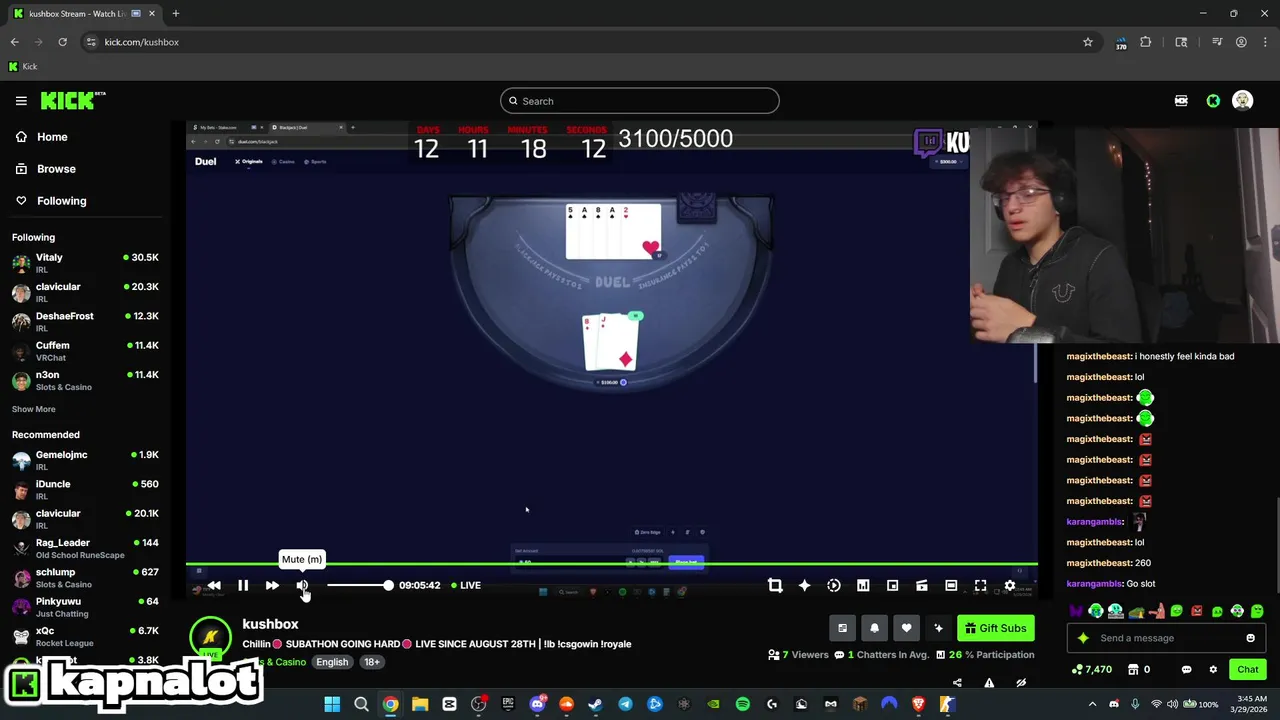Toggle theater mode in player
Image resolution: width=1280 pixels, height=720 pixels.
tap(951, 585)
